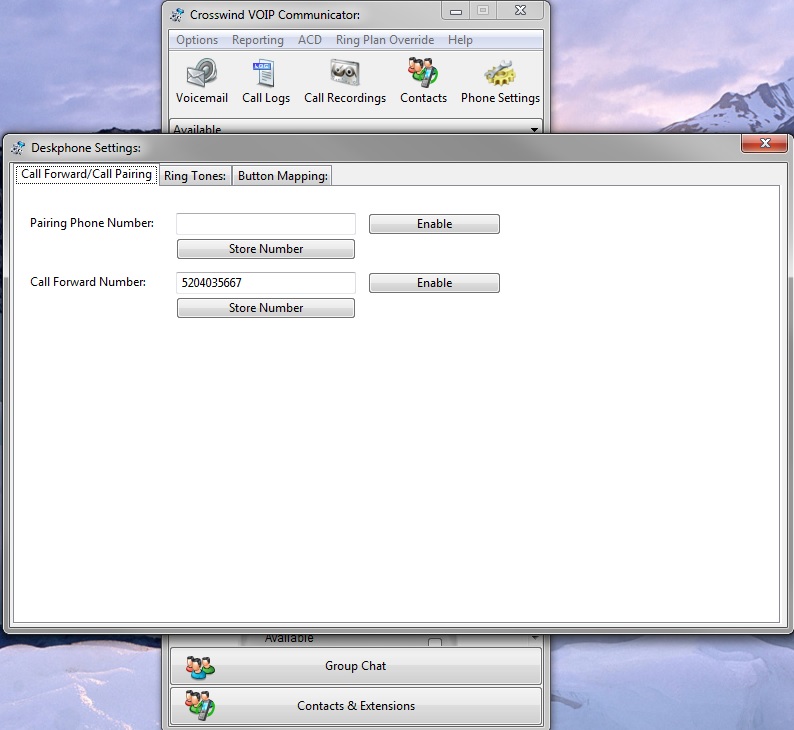The image size is (794, 730).
Task: Open the Options menu
Action: 197,40
